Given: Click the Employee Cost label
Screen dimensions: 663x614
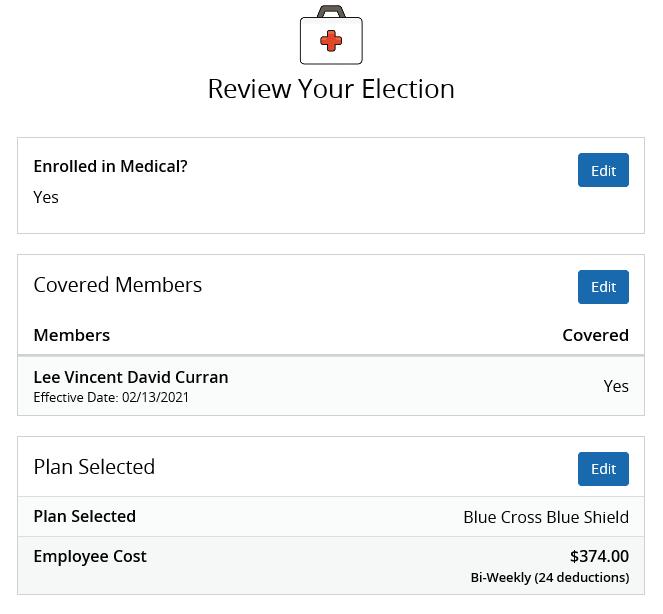Looking at the screenshot, I should (x=90, y=556).
